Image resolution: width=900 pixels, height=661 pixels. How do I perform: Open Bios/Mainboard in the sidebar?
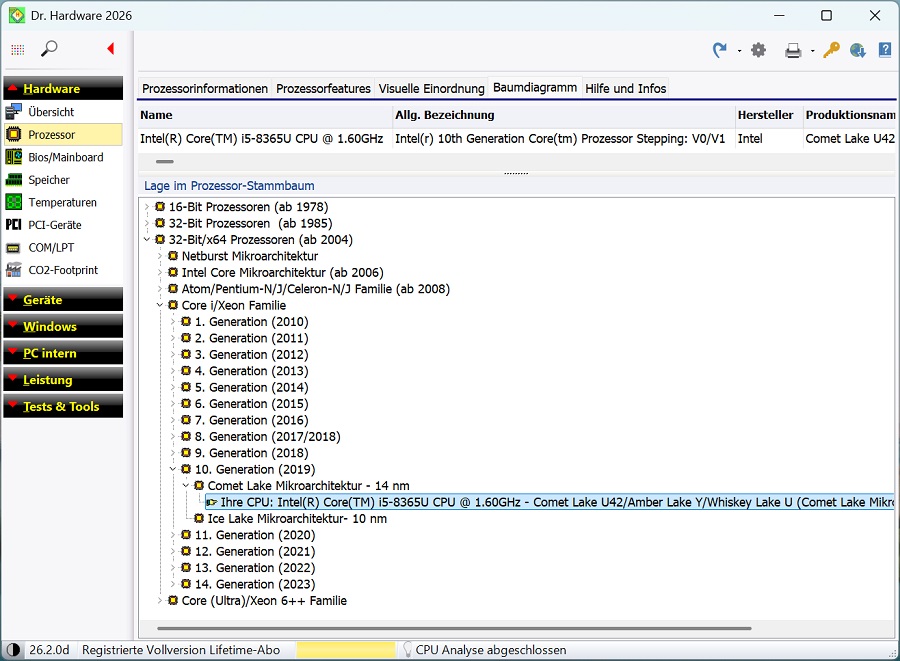63,157
